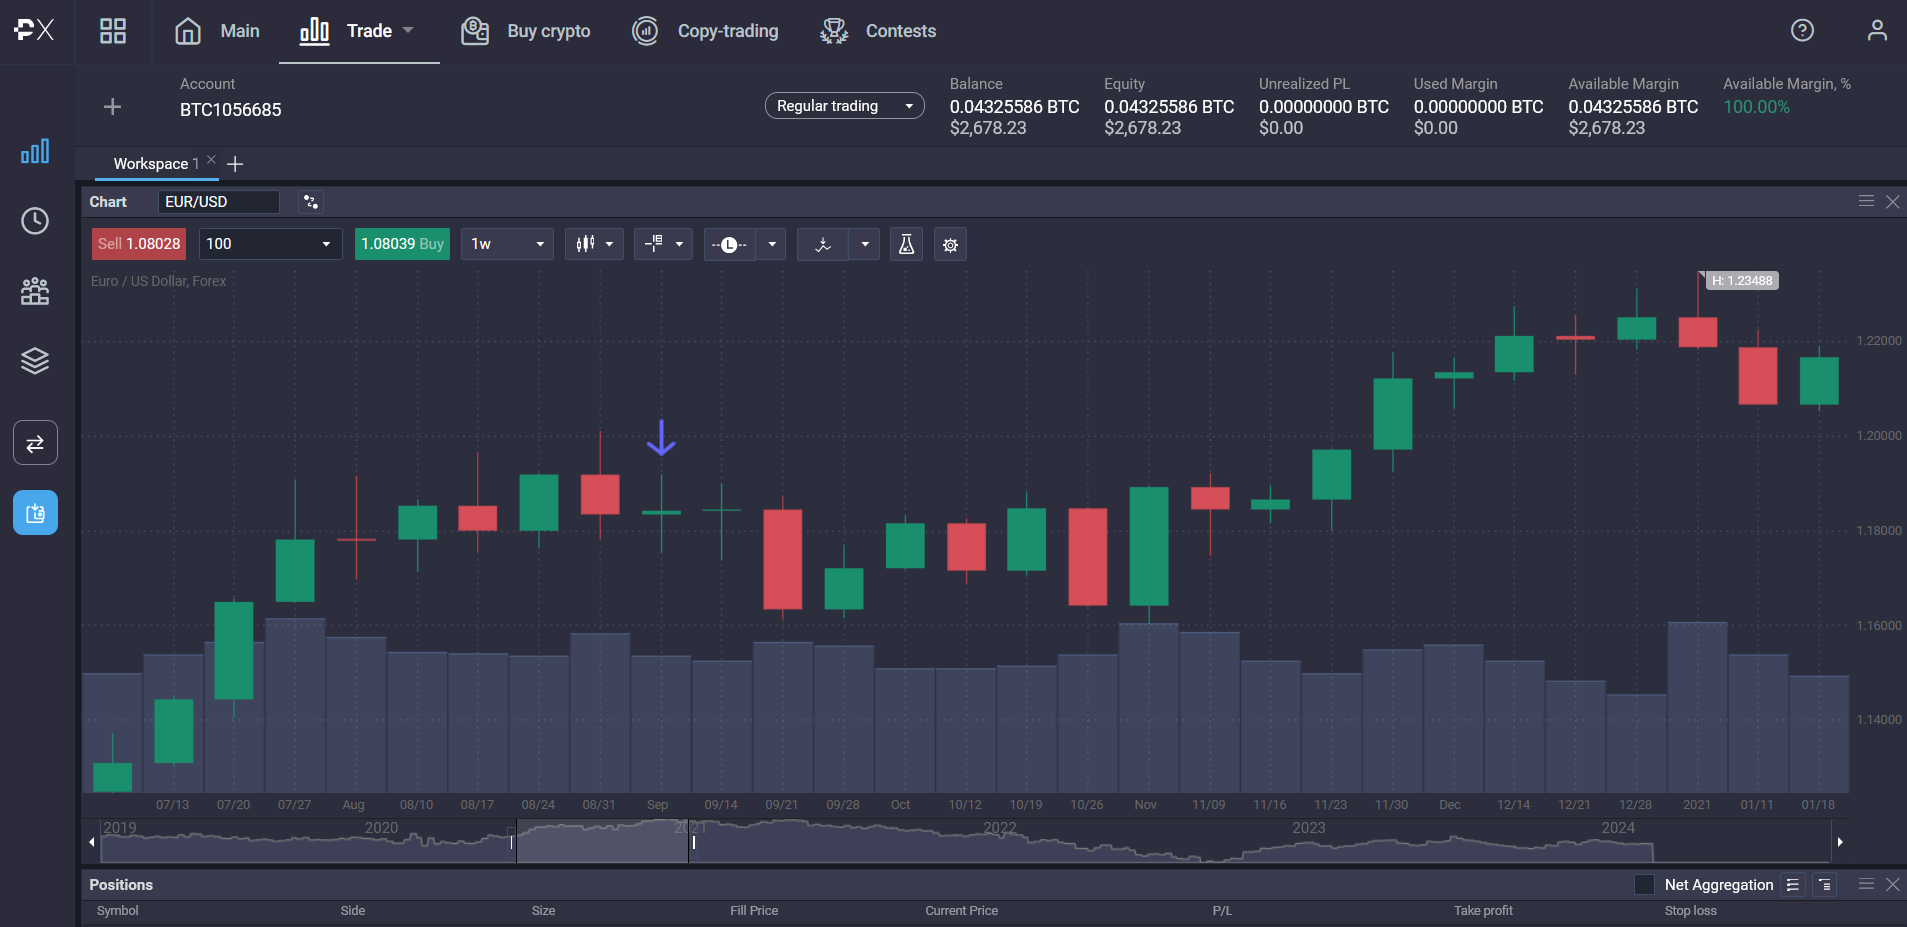This screenshot has height=927, width=1907.
Task: Open chart settings gear icon
Action: coord(950,244)
